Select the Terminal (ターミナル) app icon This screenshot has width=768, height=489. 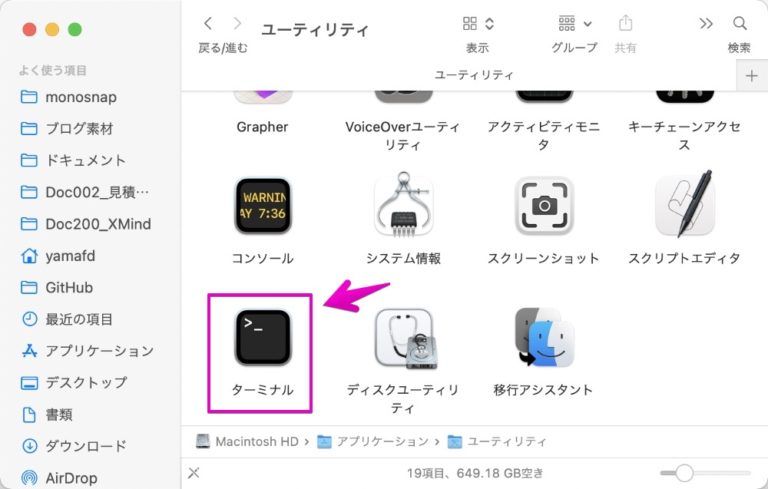click(x=263, y=338)
